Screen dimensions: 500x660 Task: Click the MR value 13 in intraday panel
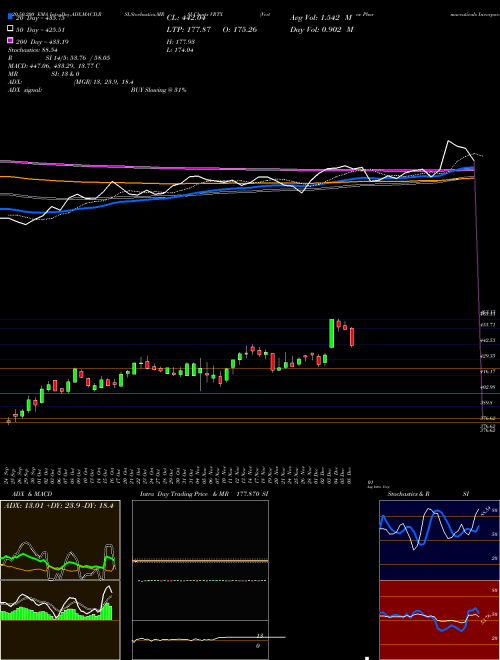tap(260, 636)
